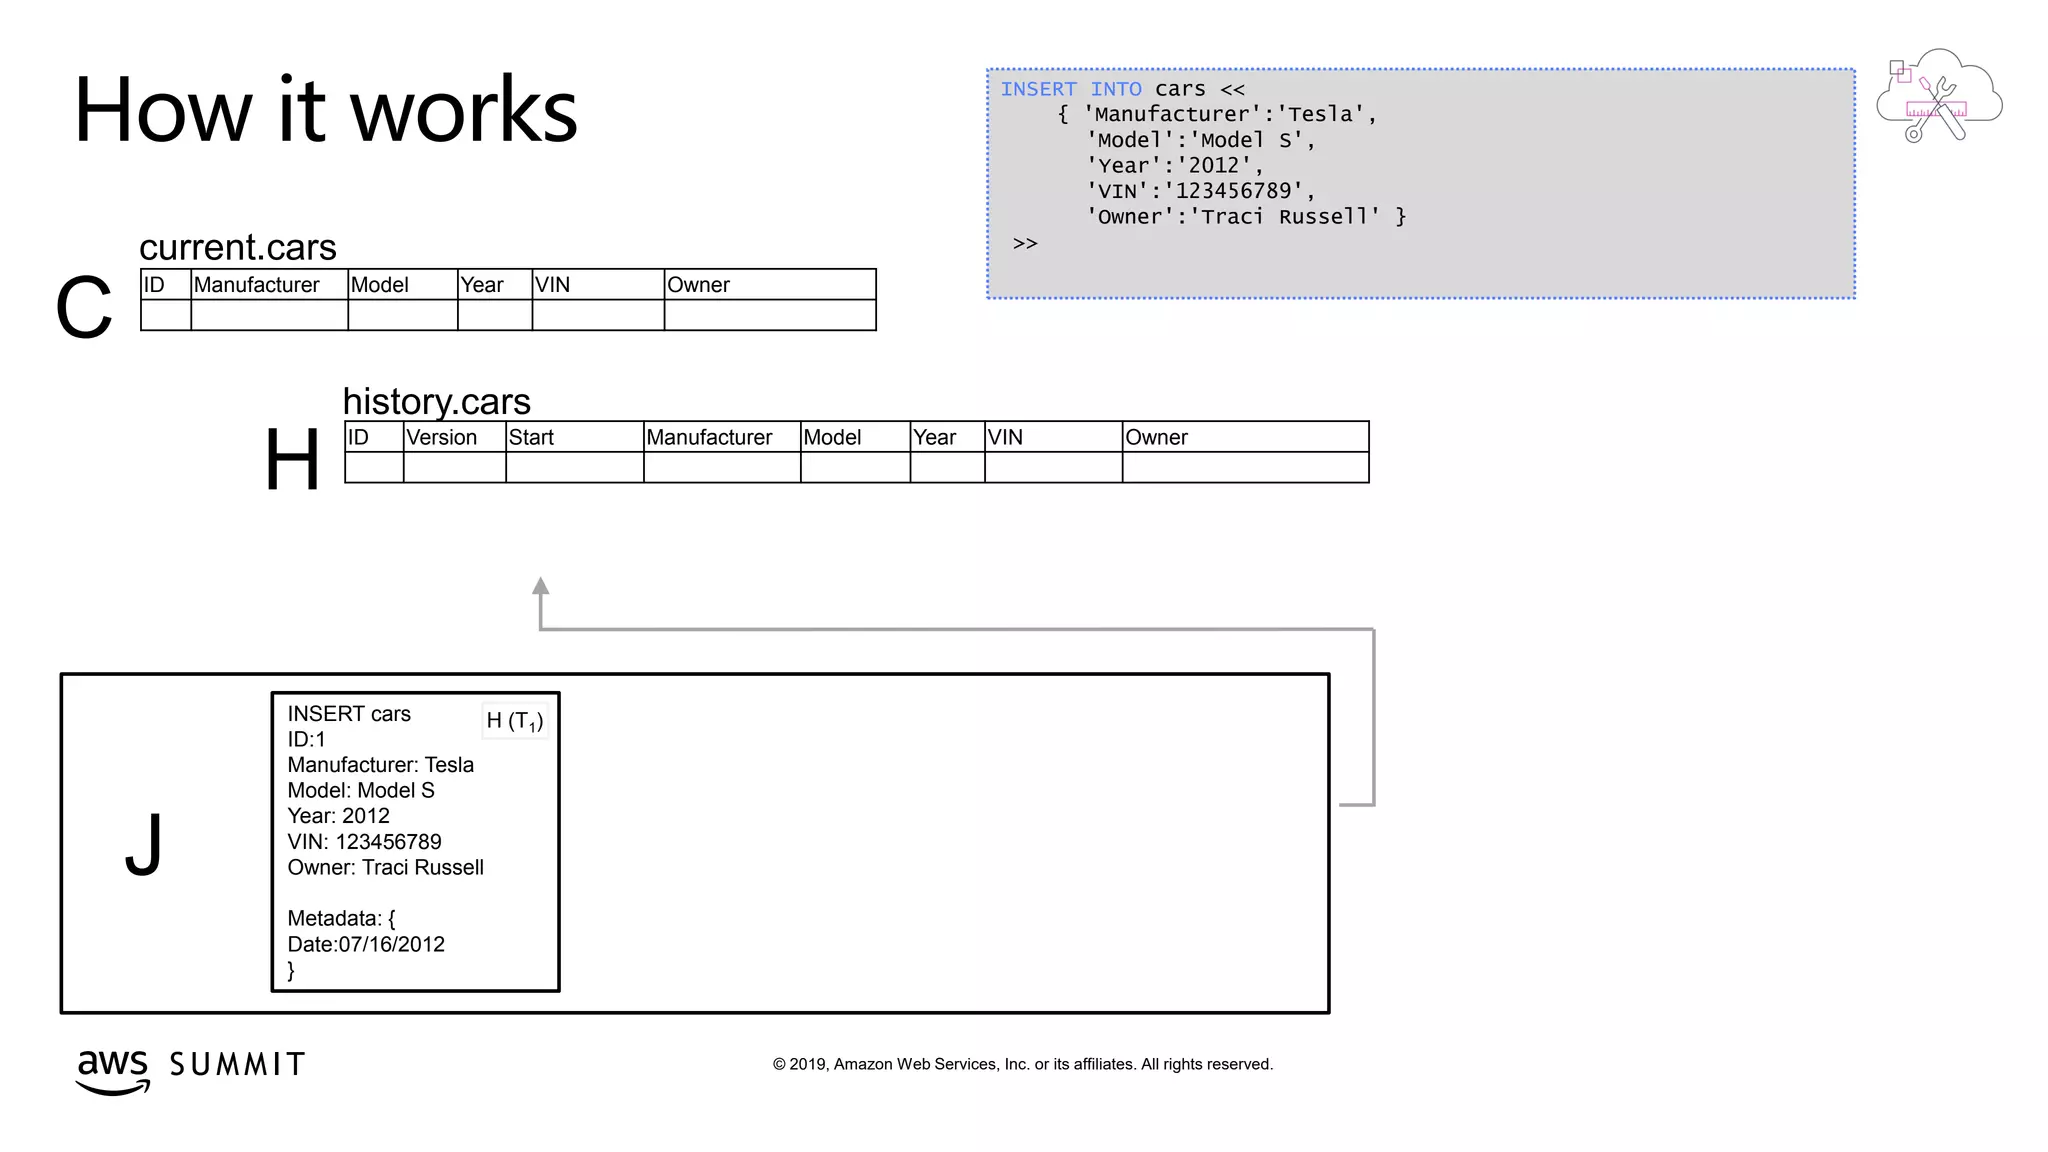Click the cloud tools icon top right
This screenshot has height=1152, width=2048.
click(x=1938, y=98)
